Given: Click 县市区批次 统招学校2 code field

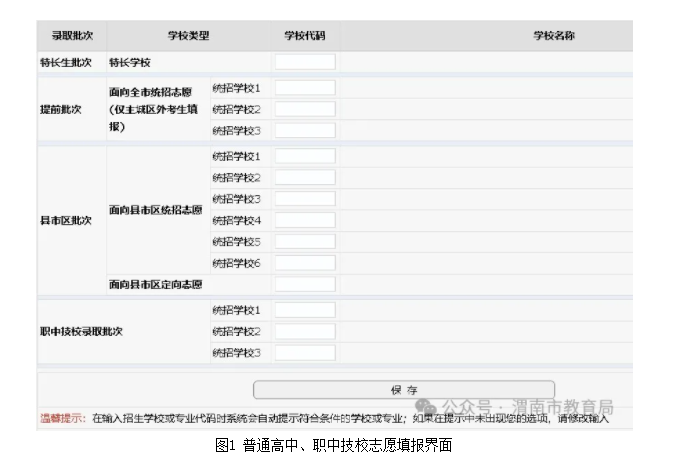Looking at the screenshot, I should click(305, 178).
